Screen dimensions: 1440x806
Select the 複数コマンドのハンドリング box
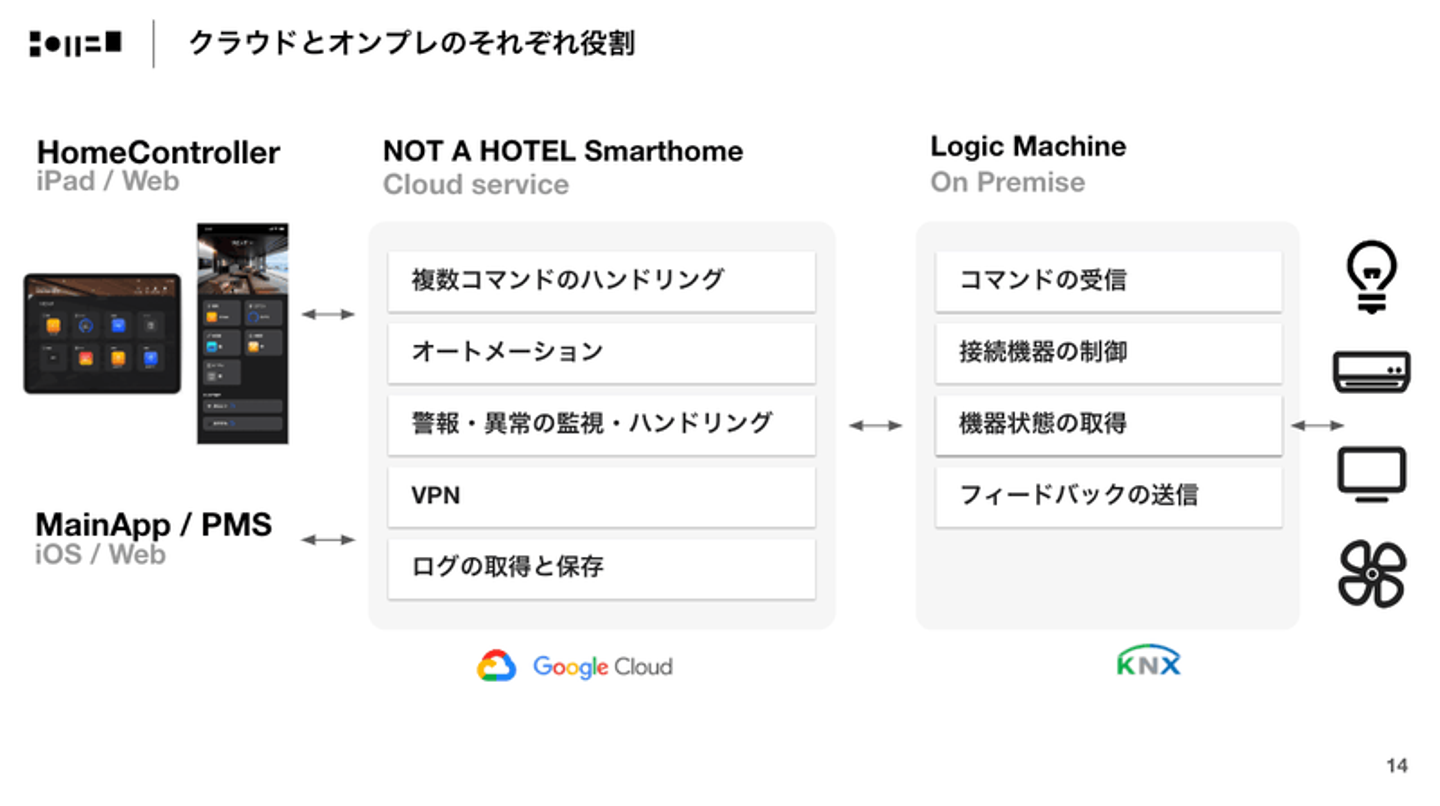(601, 280)
